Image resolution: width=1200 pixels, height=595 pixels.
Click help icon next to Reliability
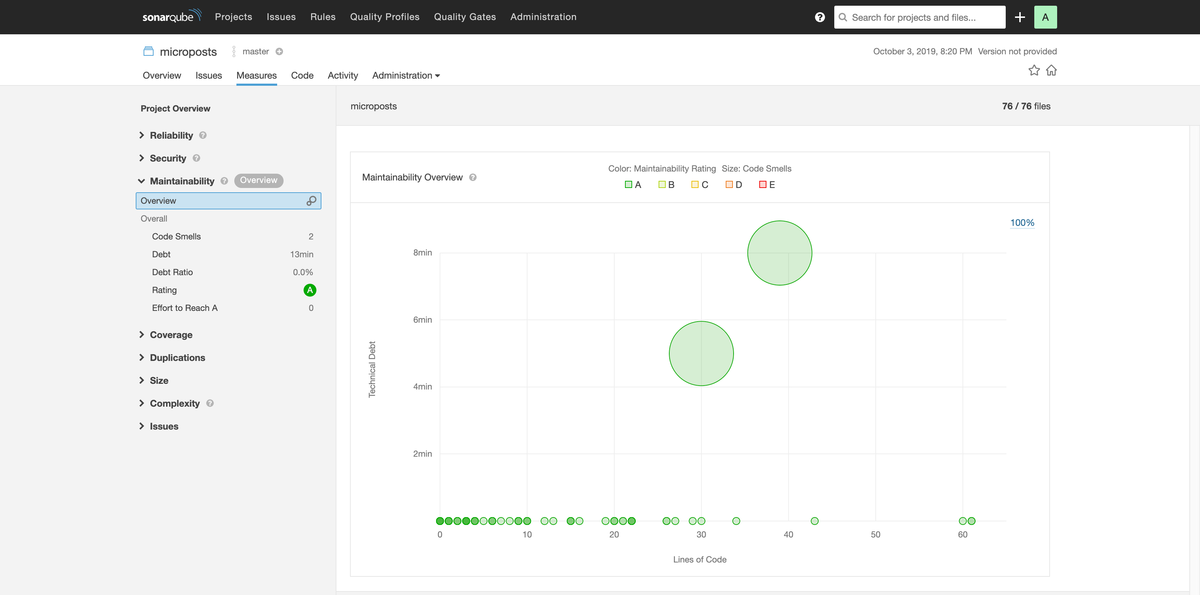click(x=203, y=135)
